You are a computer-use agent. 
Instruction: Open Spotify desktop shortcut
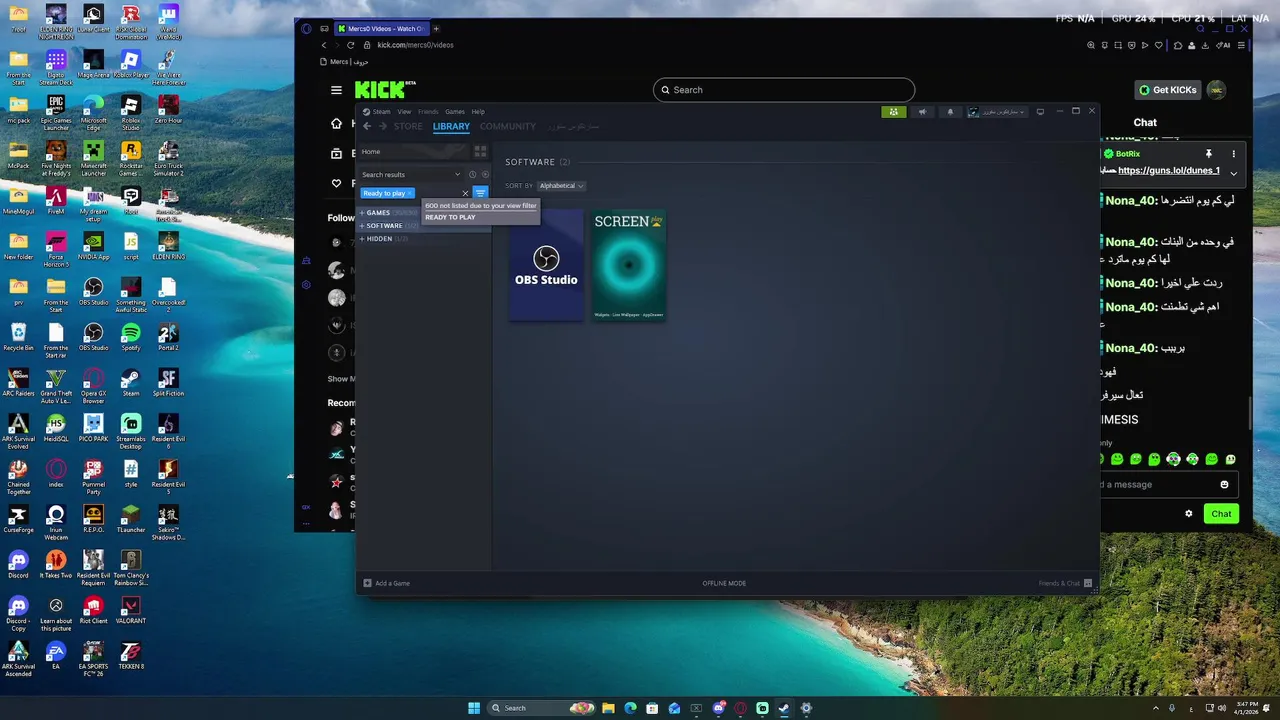coord(131,337)
